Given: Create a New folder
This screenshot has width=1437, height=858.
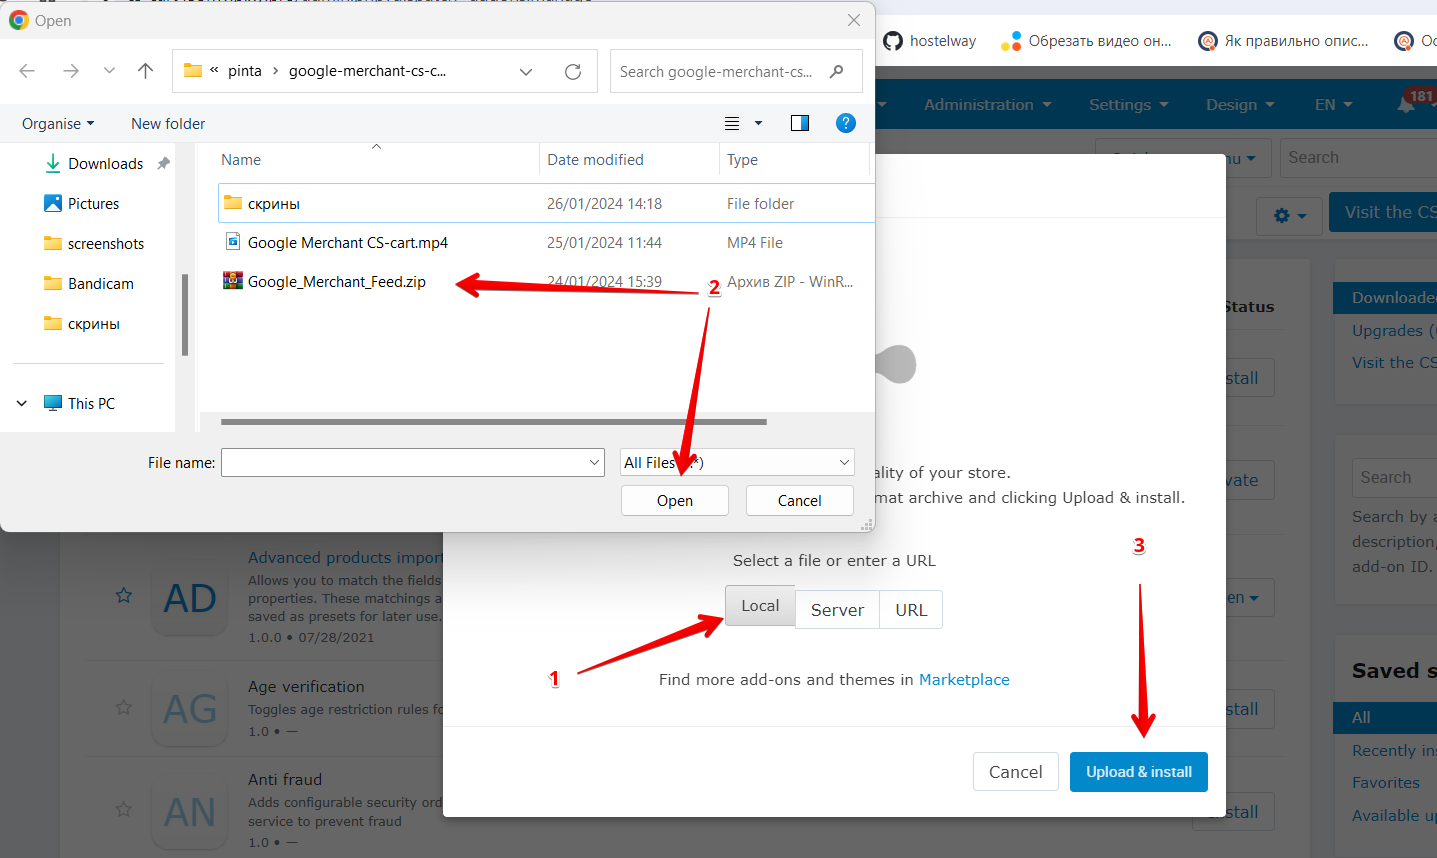Looking at the screenshot, I should pos(168,124).
